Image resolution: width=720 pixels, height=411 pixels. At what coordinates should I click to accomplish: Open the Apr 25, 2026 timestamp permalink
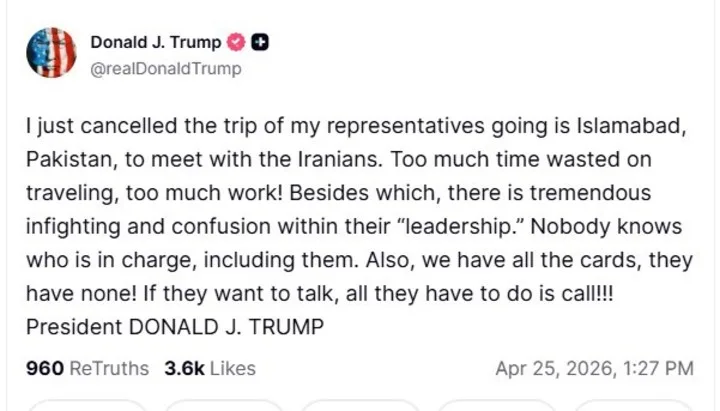pos(594,368)
